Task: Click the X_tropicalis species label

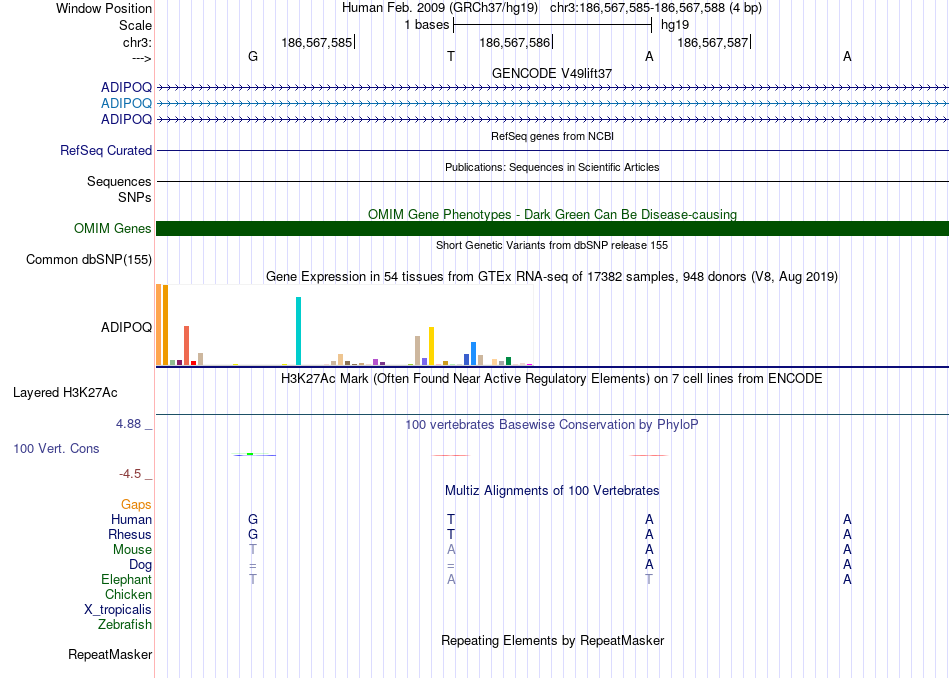Action: coord(118,610)
